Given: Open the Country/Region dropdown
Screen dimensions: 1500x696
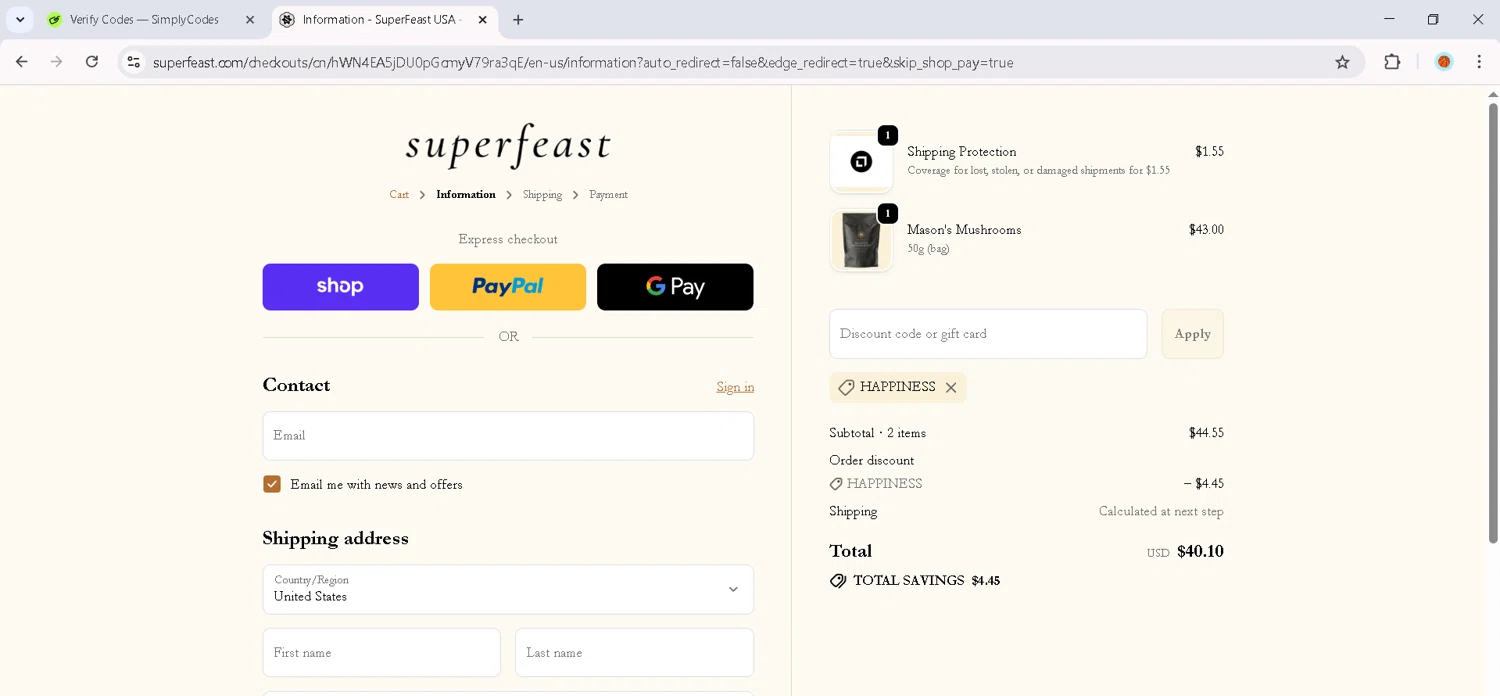Looking at the screenshot, I should [508, 589].
